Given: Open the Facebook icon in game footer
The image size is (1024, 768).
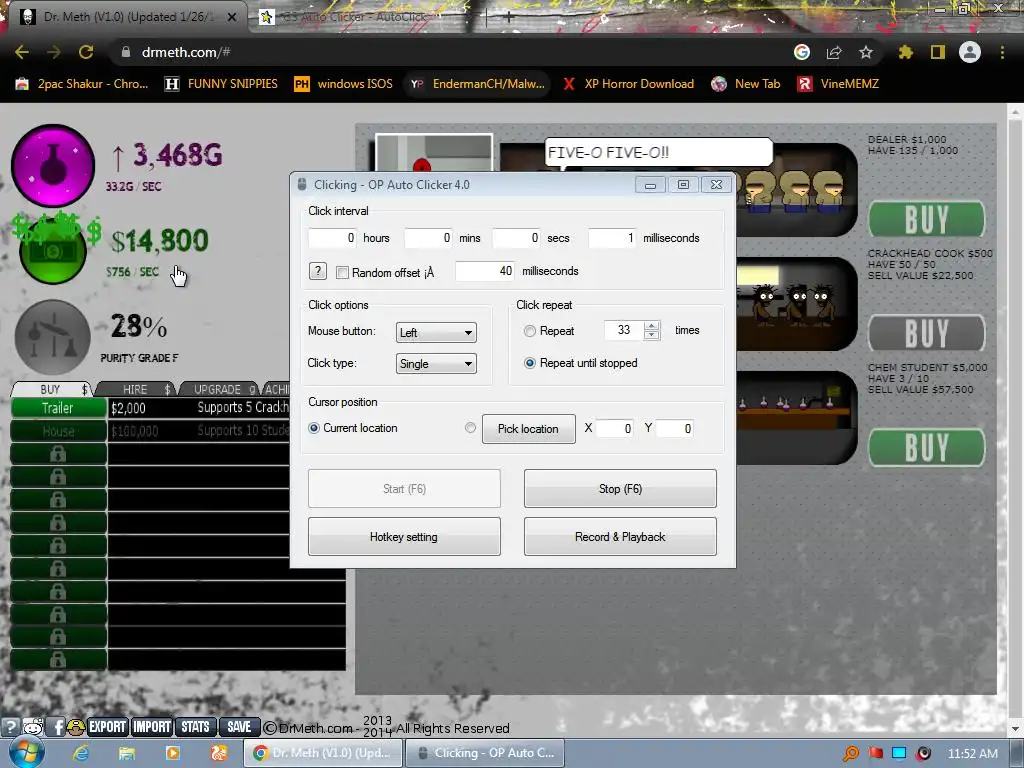Looking at the screenshot, I should (x=57, y=727).
